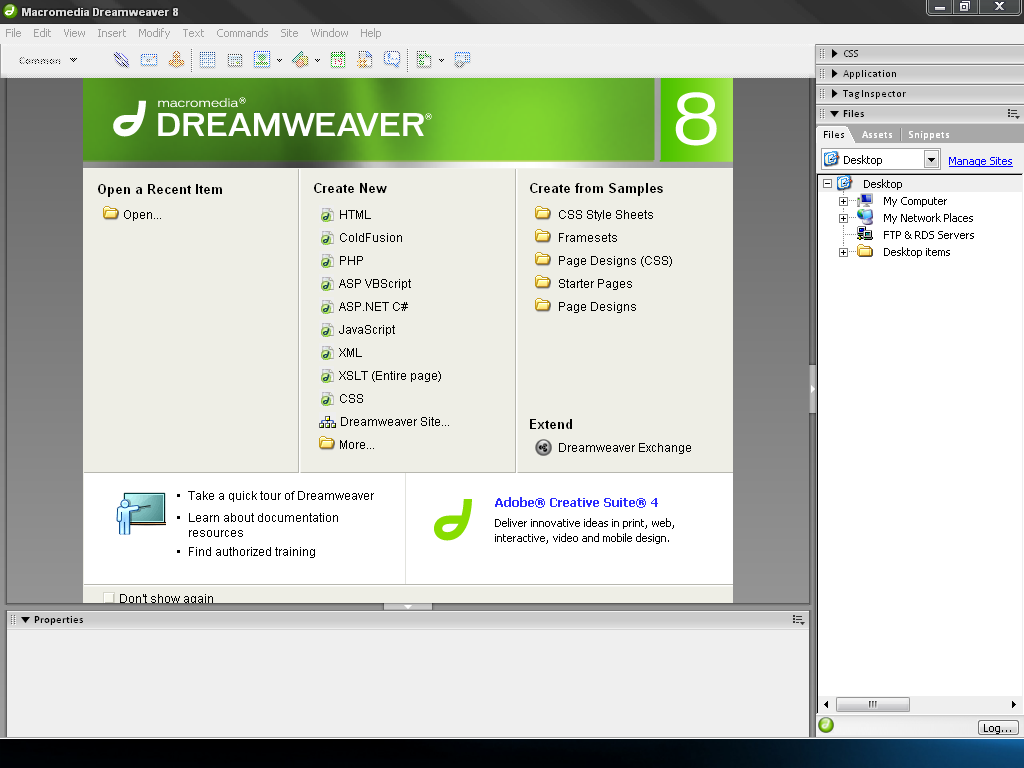Viewport: 1024px width, 768px height.
Task: Create a new PHP document
Action: pyautogui.click(x=350, y=261)
